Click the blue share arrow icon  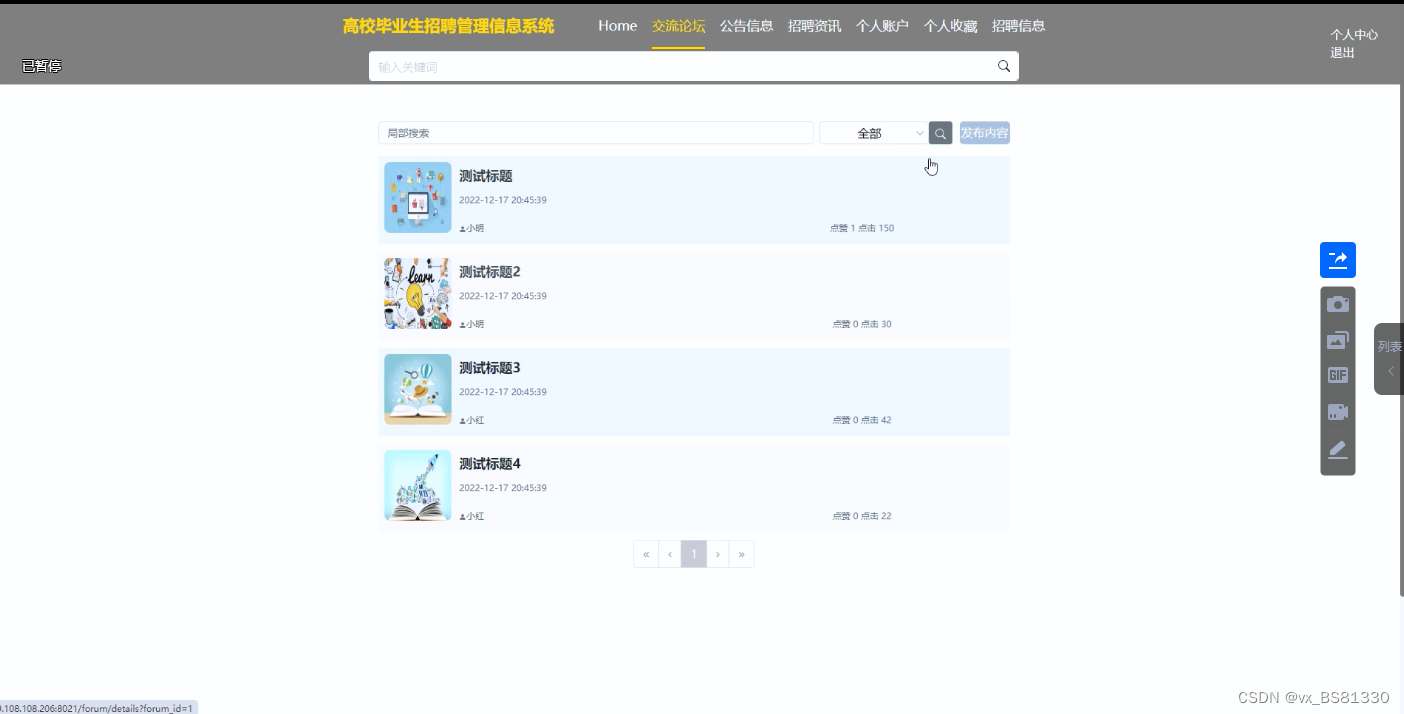click(1338, 260)
